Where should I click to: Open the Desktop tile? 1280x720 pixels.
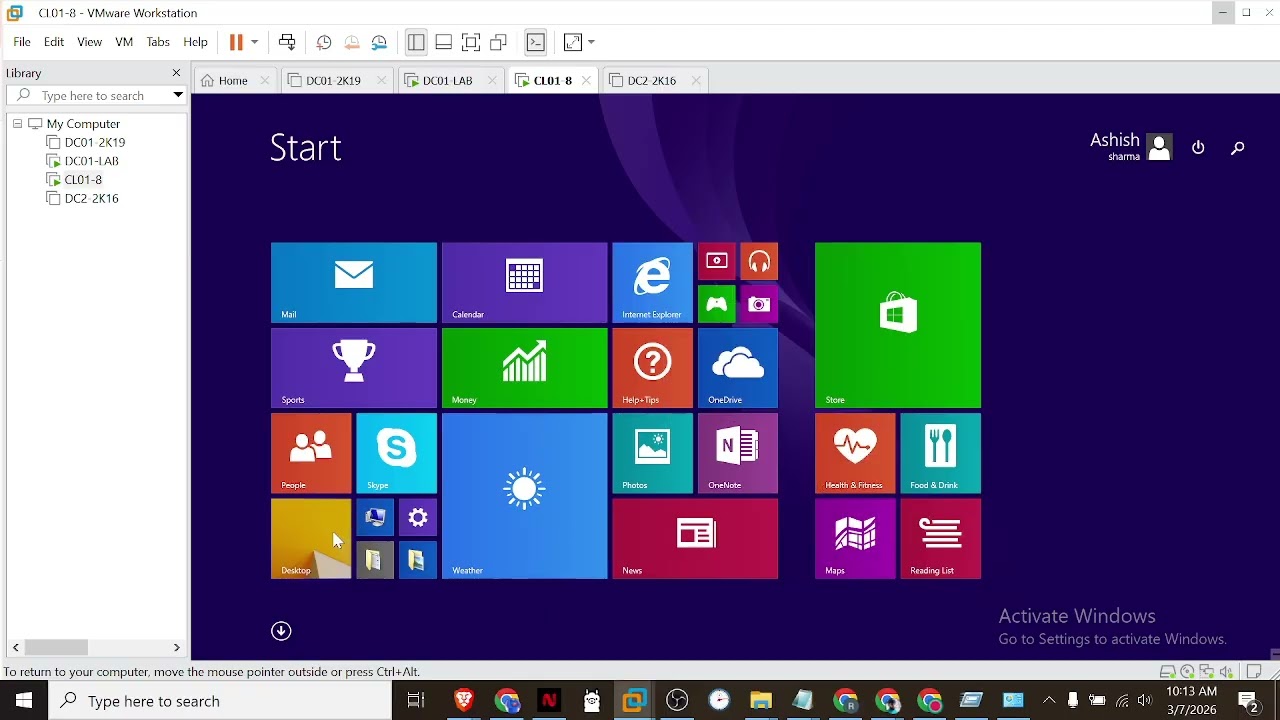(311, 539)
